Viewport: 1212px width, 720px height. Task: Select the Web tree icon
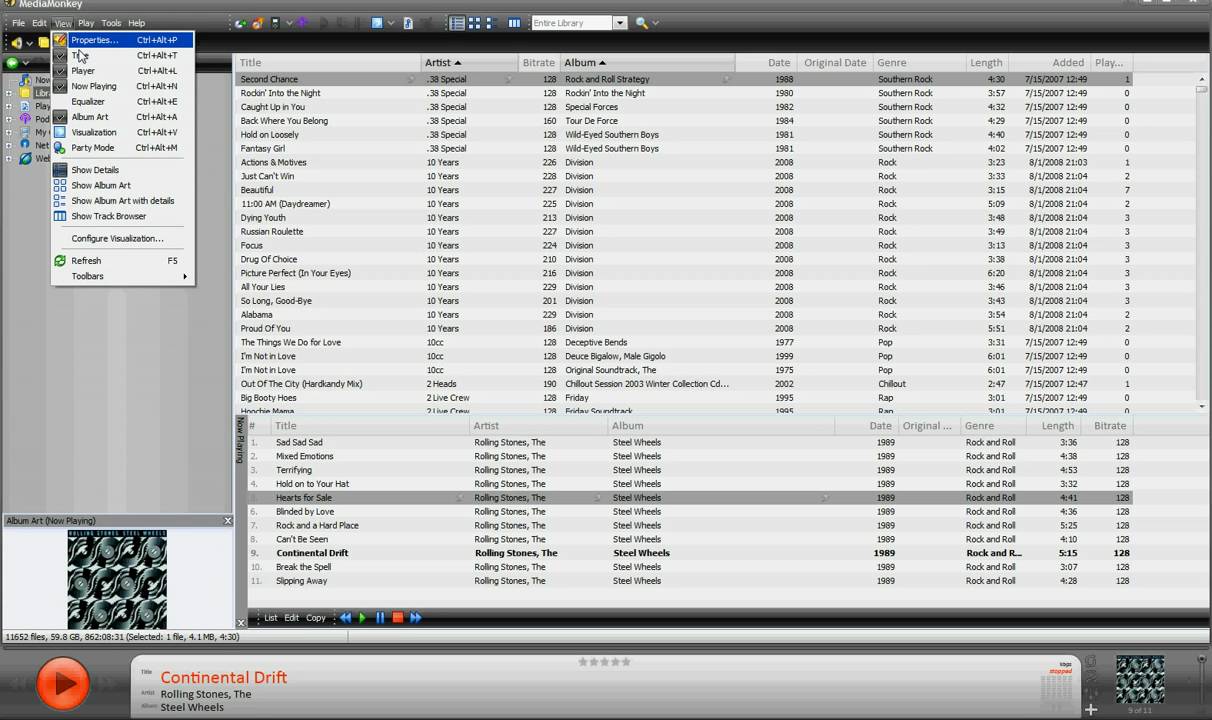pos(26,158)
